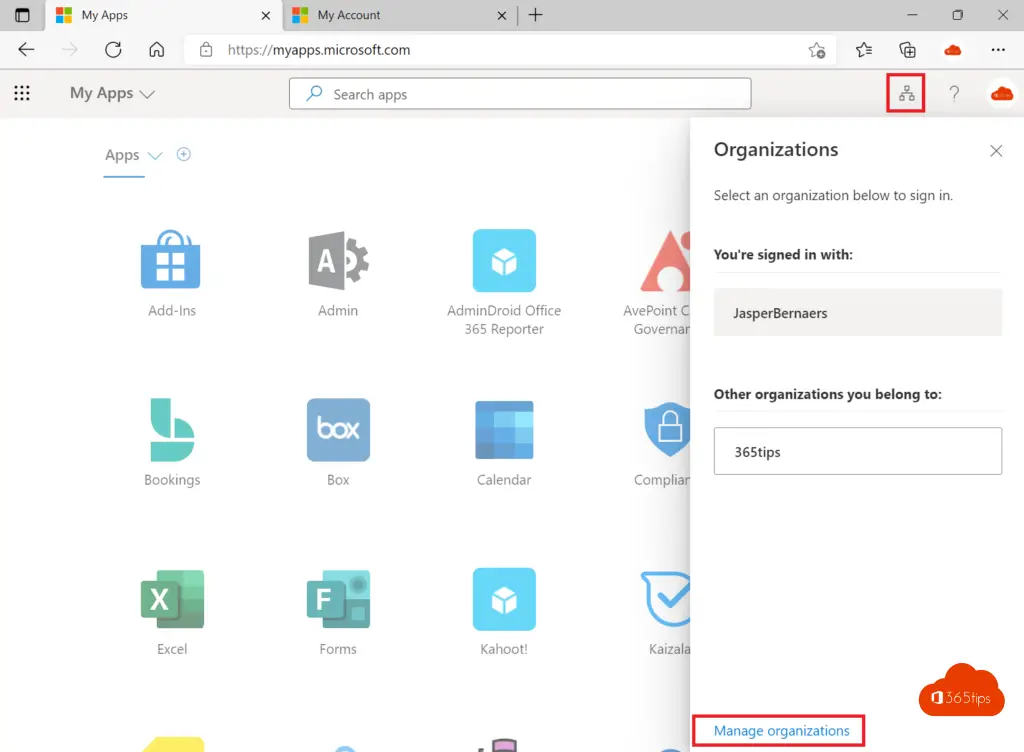Click the address bar URL
The width and height of the screenshot is (1024, 752).
[319, 50]
